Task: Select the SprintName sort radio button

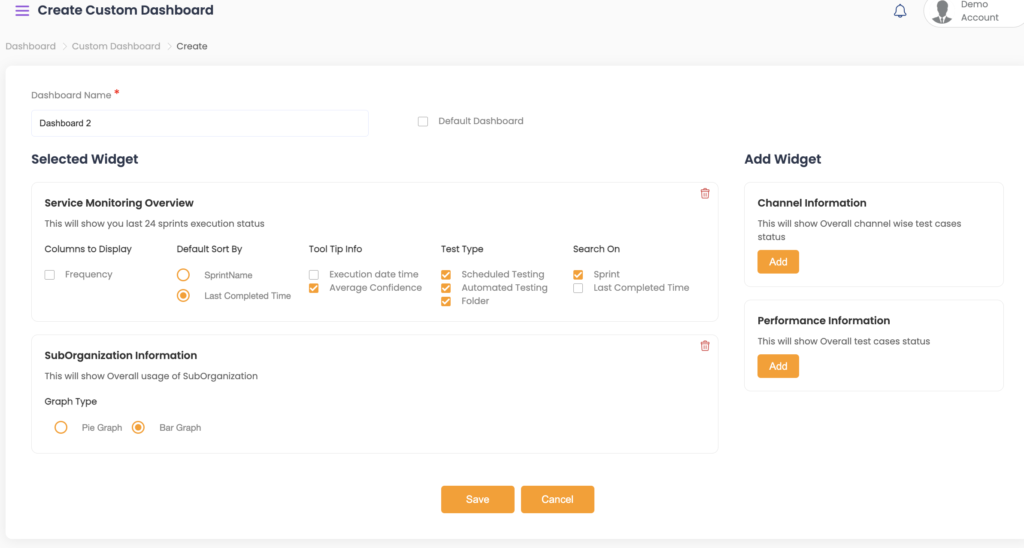Action: [x=183, y=275]
